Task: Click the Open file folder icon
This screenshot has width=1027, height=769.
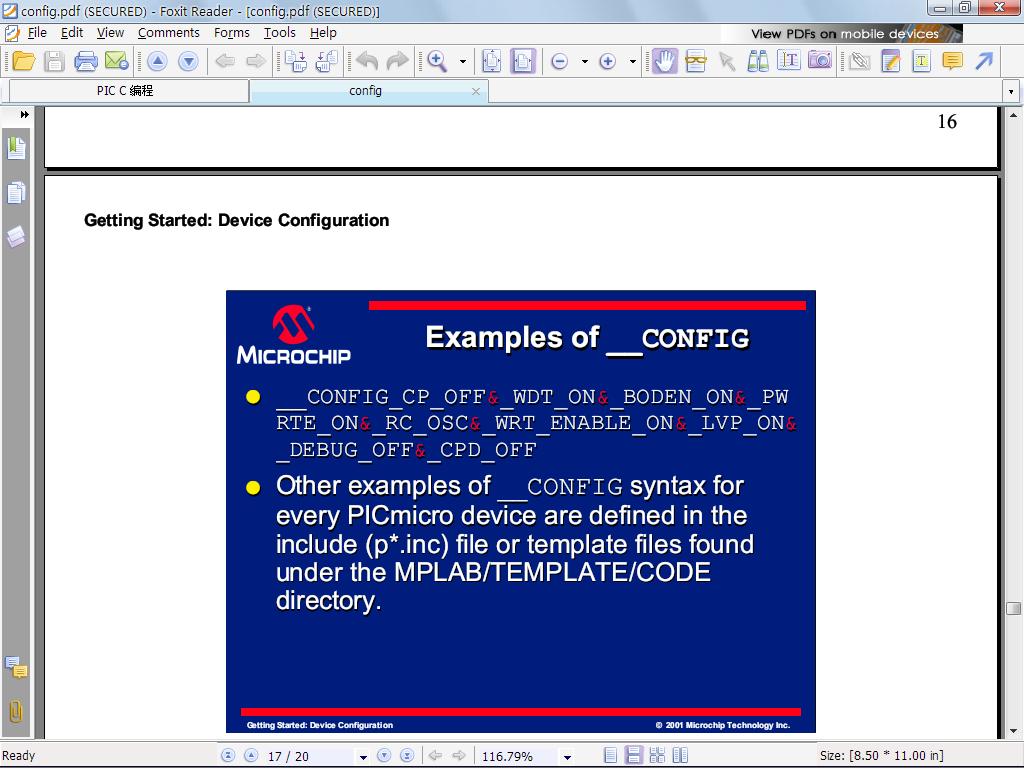Action: click(24, 62)
